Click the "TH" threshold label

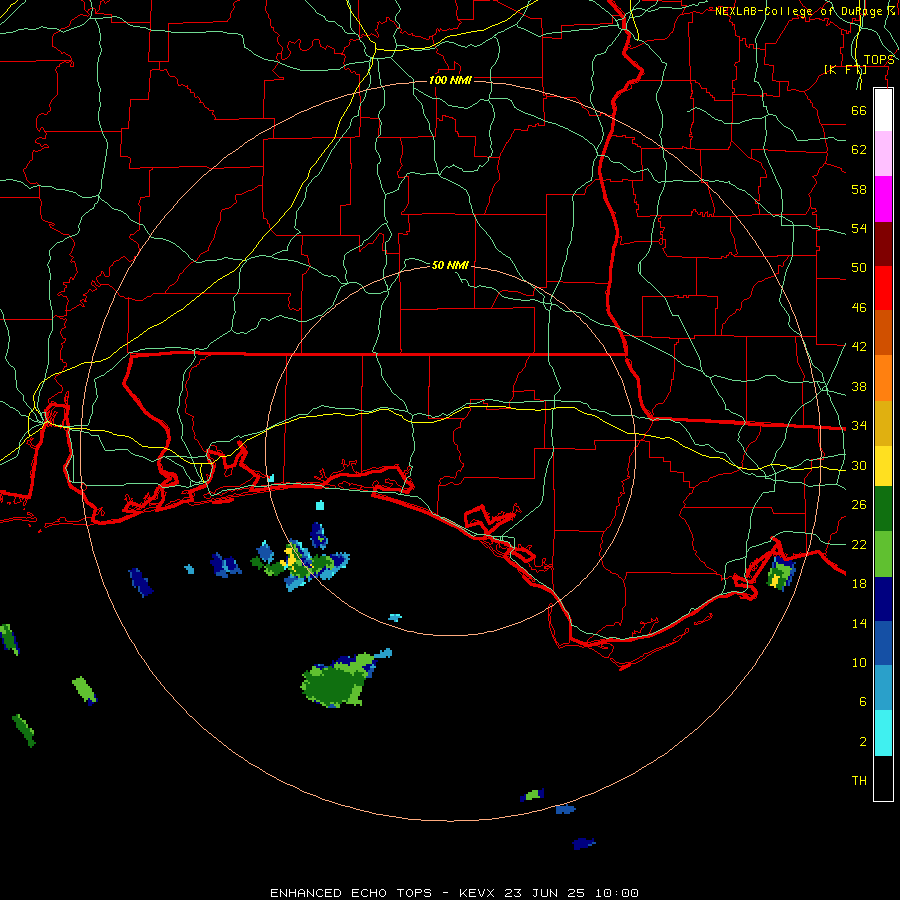[x=859, y=781]
